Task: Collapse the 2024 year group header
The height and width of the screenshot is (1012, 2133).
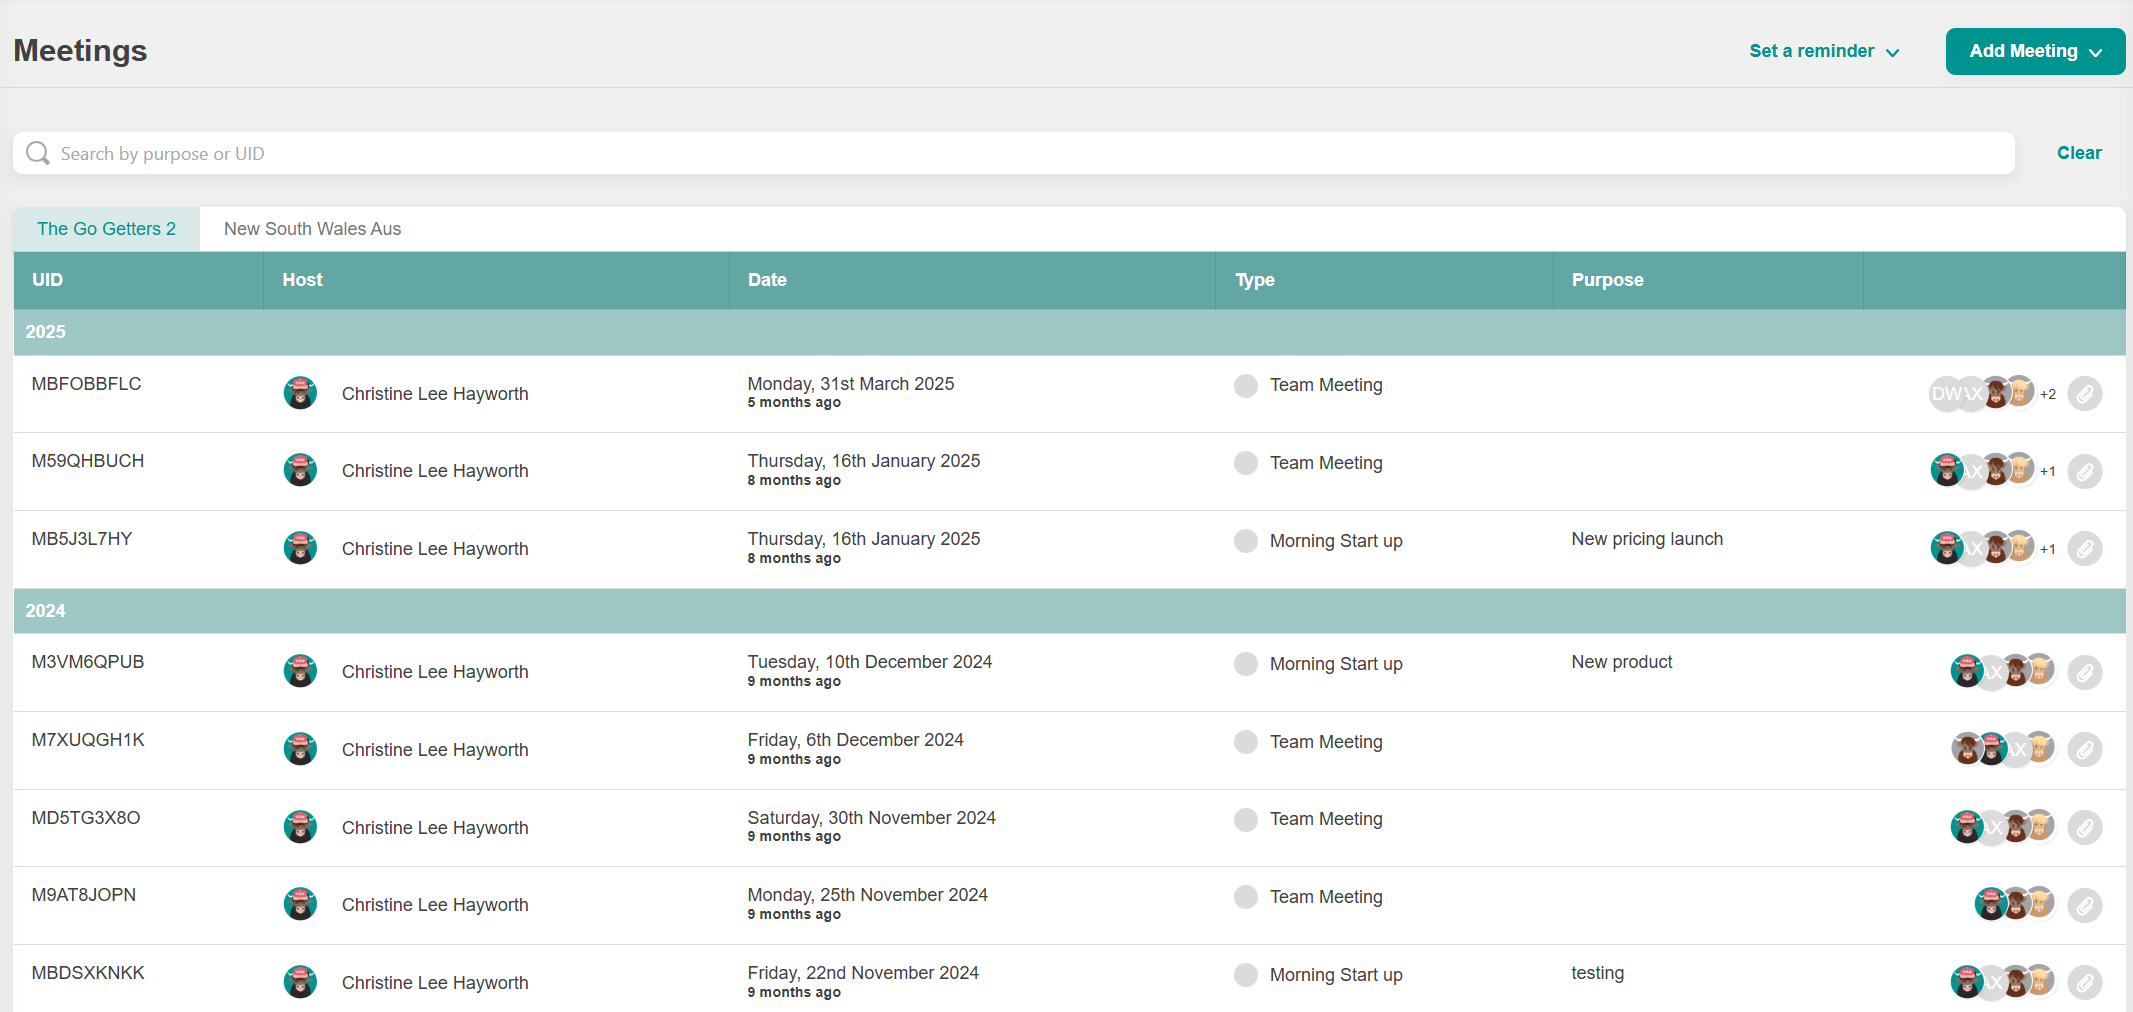Action: click(45, 611)
